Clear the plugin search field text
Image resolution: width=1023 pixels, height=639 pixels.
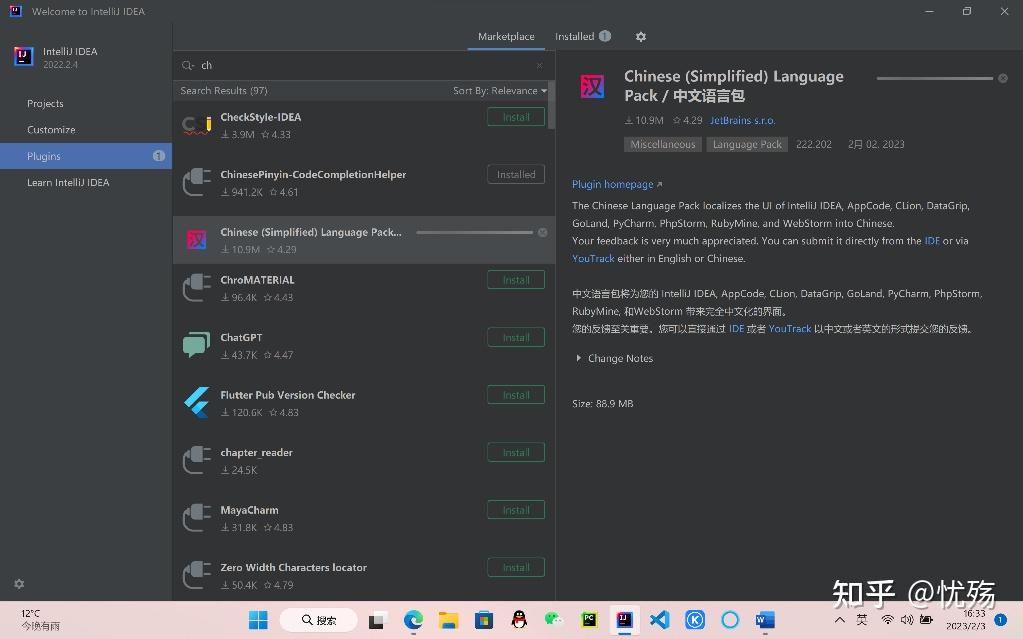(540, 65)
